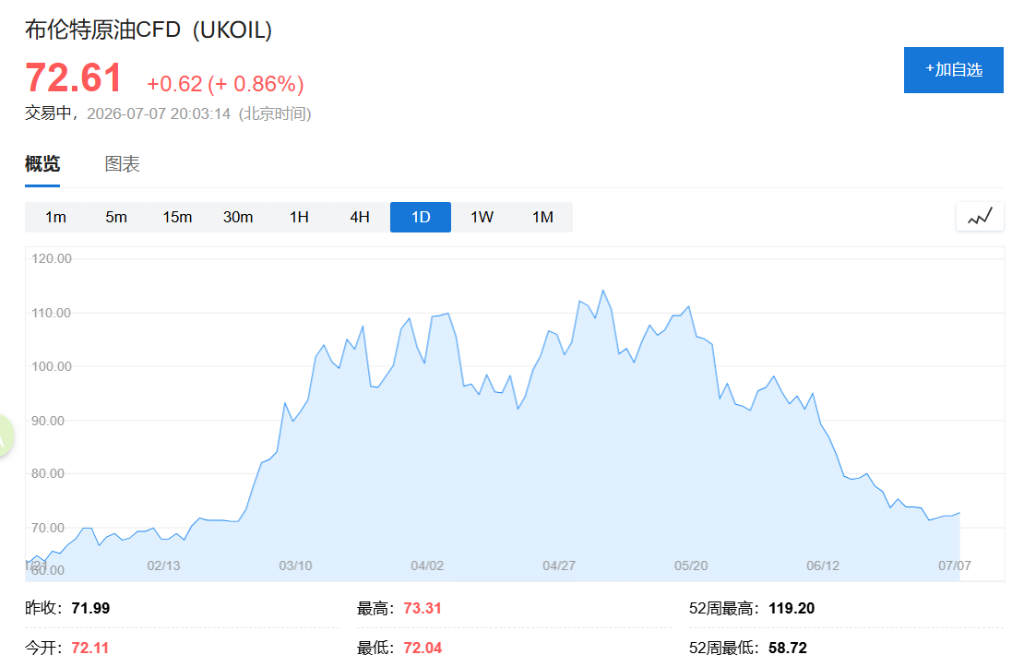Select the 30m timeframe
The height and width of the screenshot is (664, 1024).
pyautogui.click(x=238, y=217)
